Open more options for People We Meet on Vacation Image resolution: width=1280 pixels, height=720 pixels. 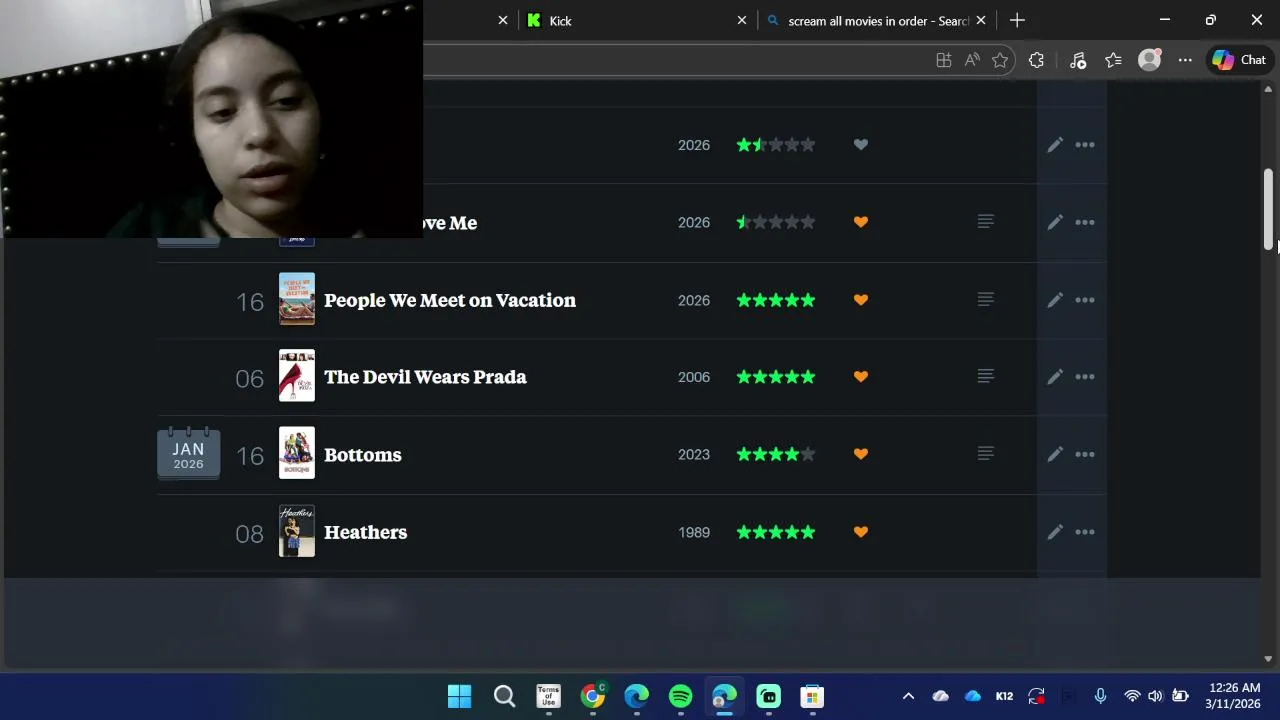point(1085,300)
